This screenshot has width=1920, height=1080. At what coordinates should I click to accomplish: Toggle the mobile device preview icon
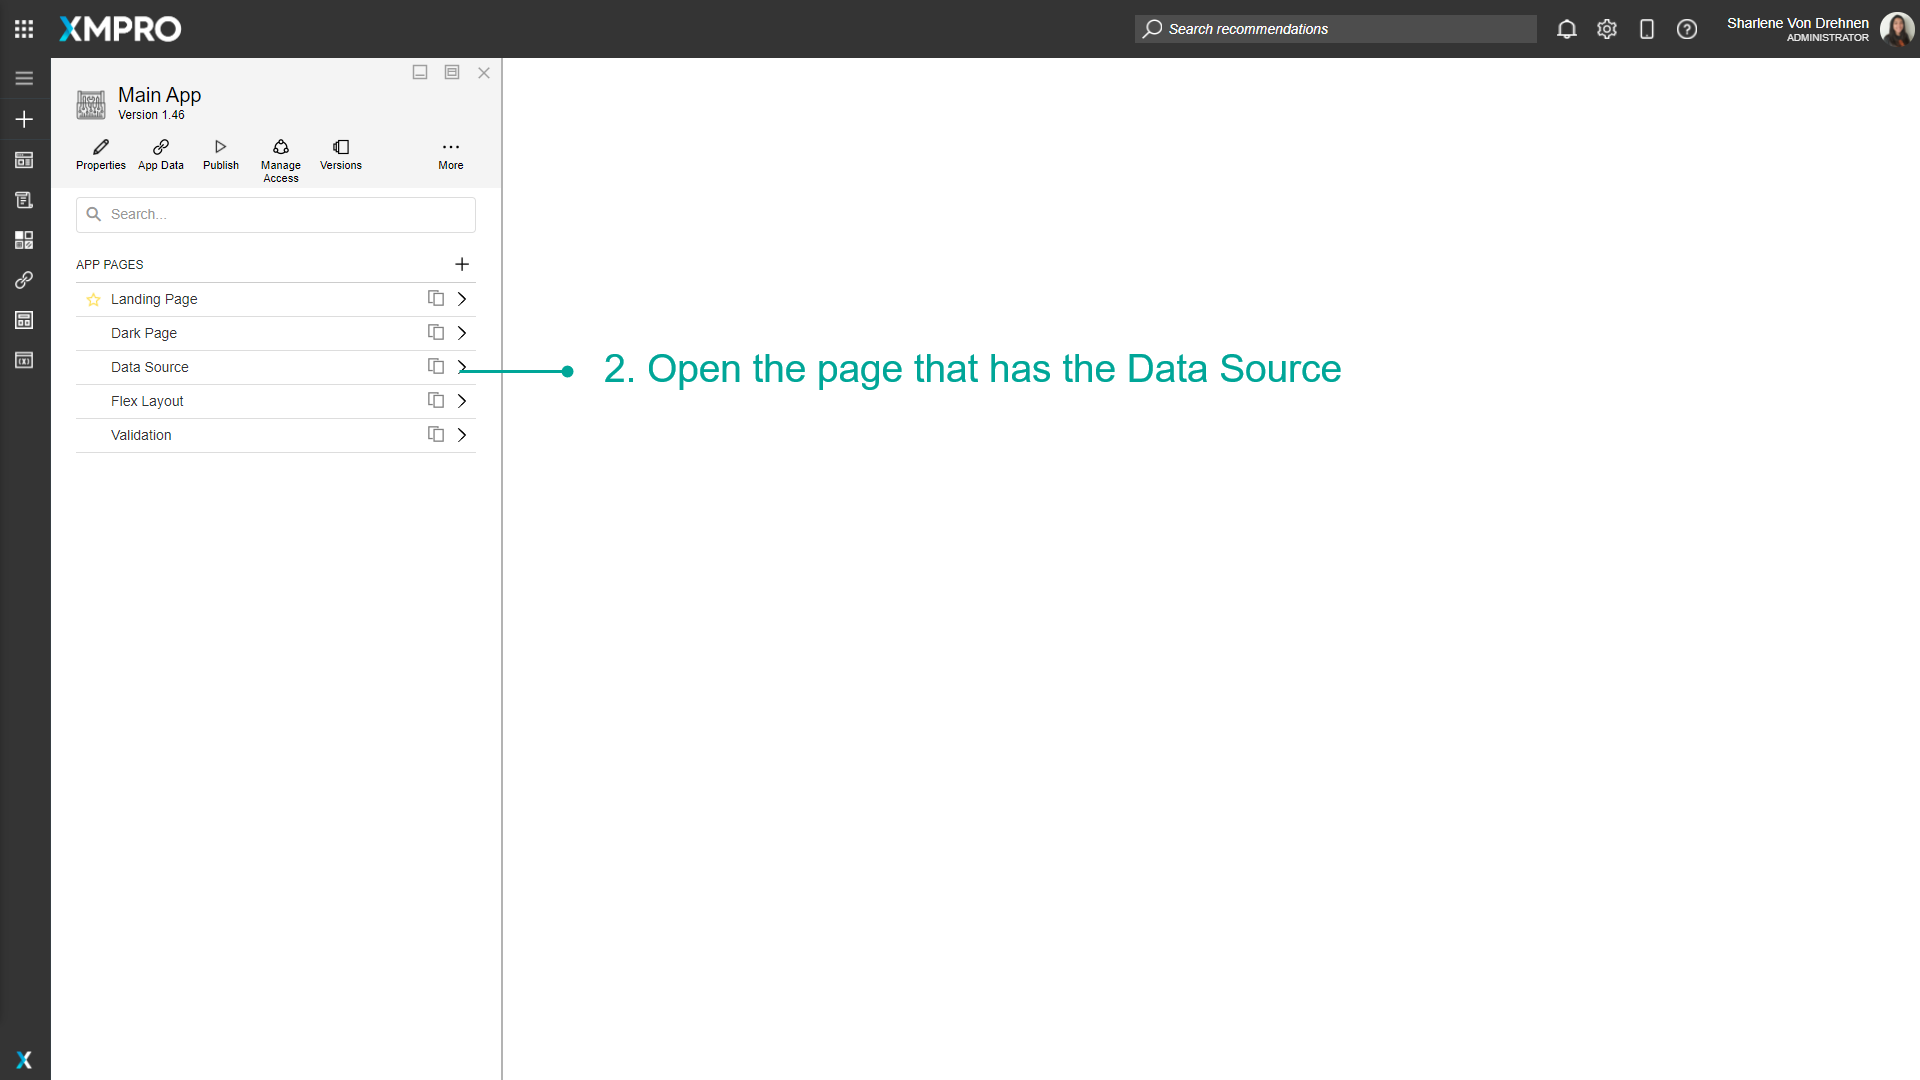point(1647,29)
